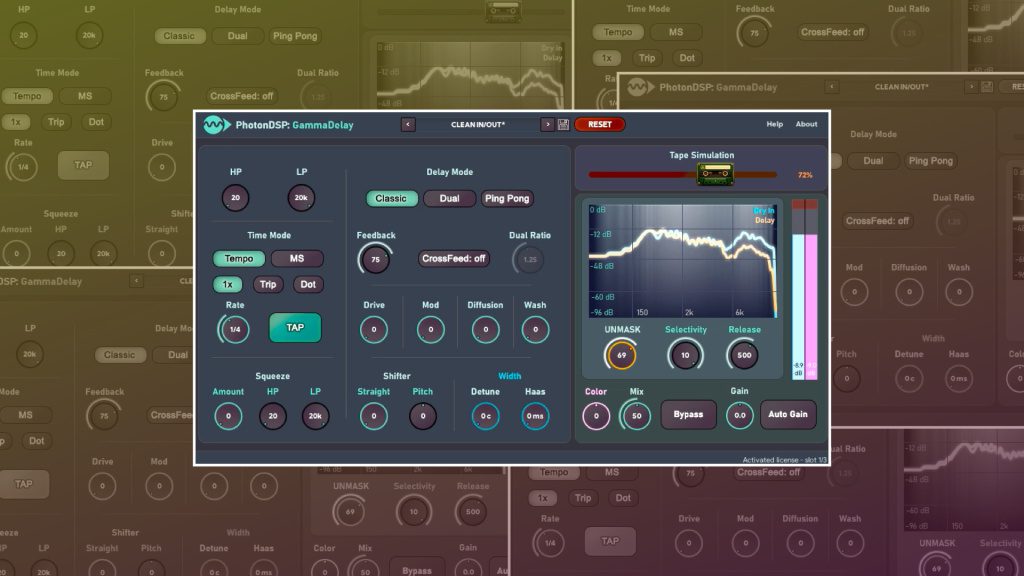Viewport: 1024px width, 576px height.
Task: Toggle the CrossFeed: off button
Action: coord(454,259)
